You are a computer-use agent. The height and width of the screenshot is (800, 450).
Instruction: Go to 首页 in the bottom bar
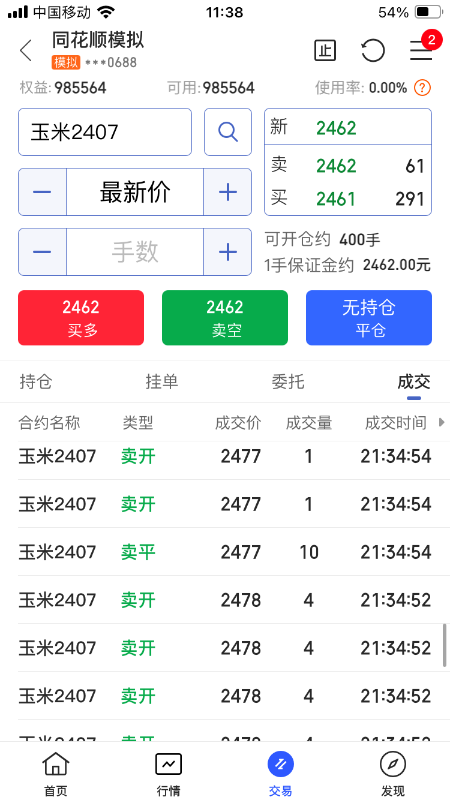pyautogui.click(x=56, y=775)
